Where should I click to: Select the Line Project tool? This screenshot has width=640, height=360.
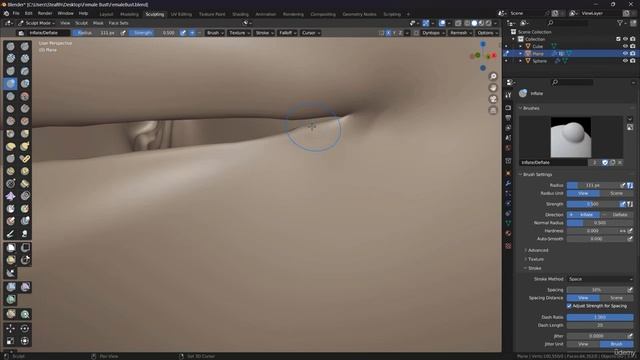11,273
